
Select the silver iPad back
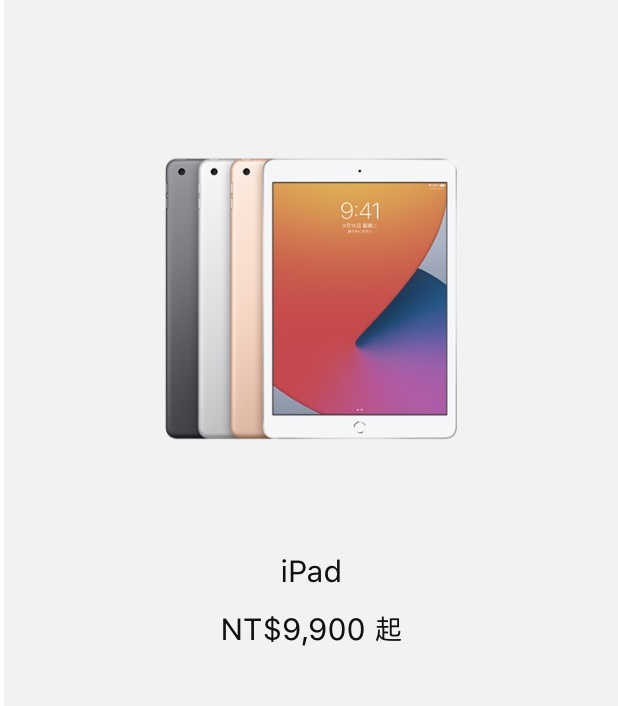[x=215, y=298]
